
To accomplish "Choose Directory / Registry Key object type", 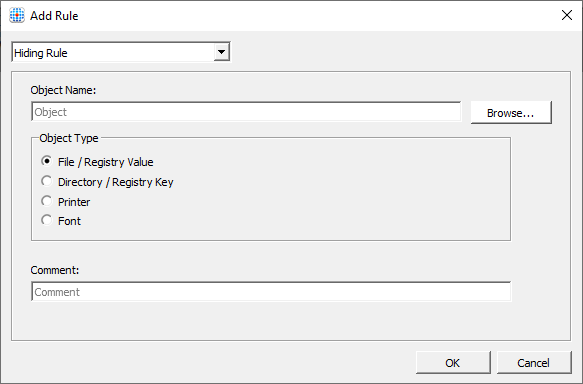I will [x=46, y=181].
